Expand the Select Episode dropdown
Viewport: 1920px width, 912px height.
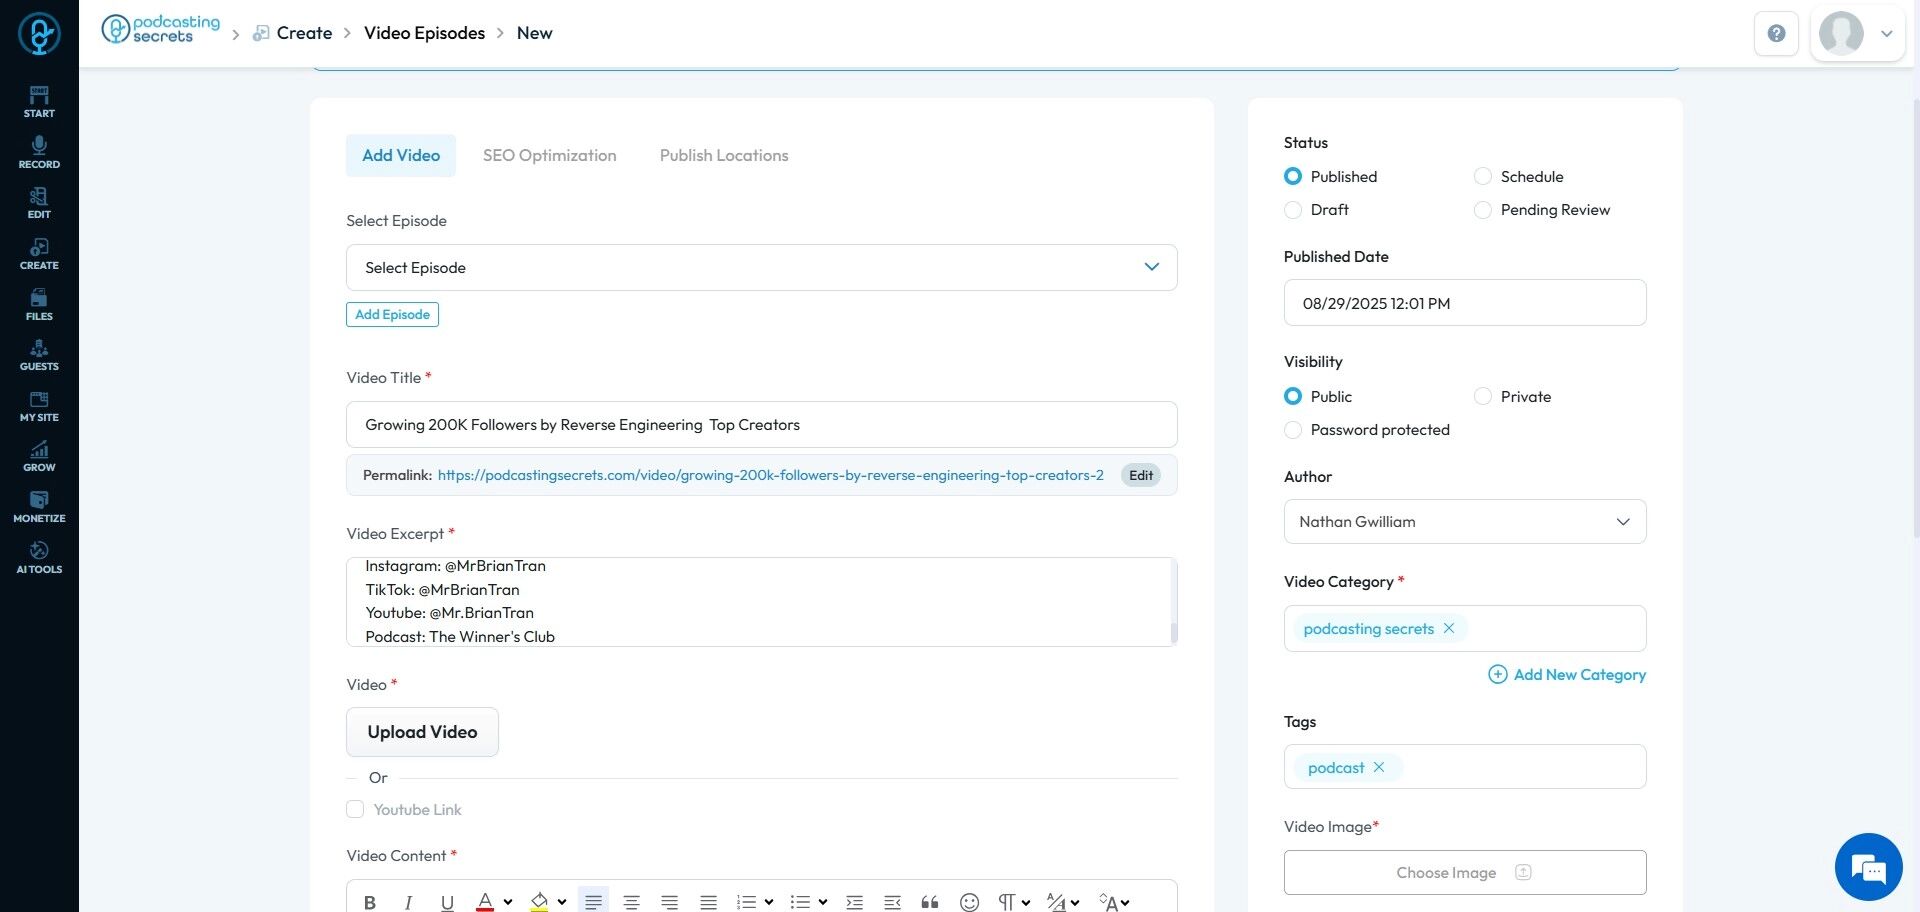[x=761, y=267]
